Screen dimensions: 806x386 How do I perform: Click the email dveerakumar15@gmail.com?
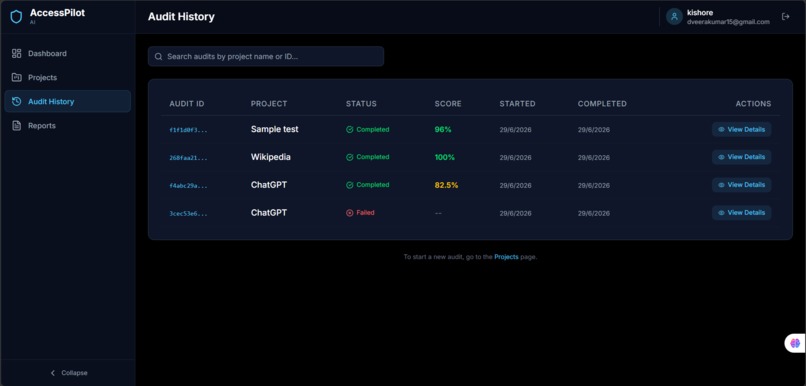click(x=728, y=22)
